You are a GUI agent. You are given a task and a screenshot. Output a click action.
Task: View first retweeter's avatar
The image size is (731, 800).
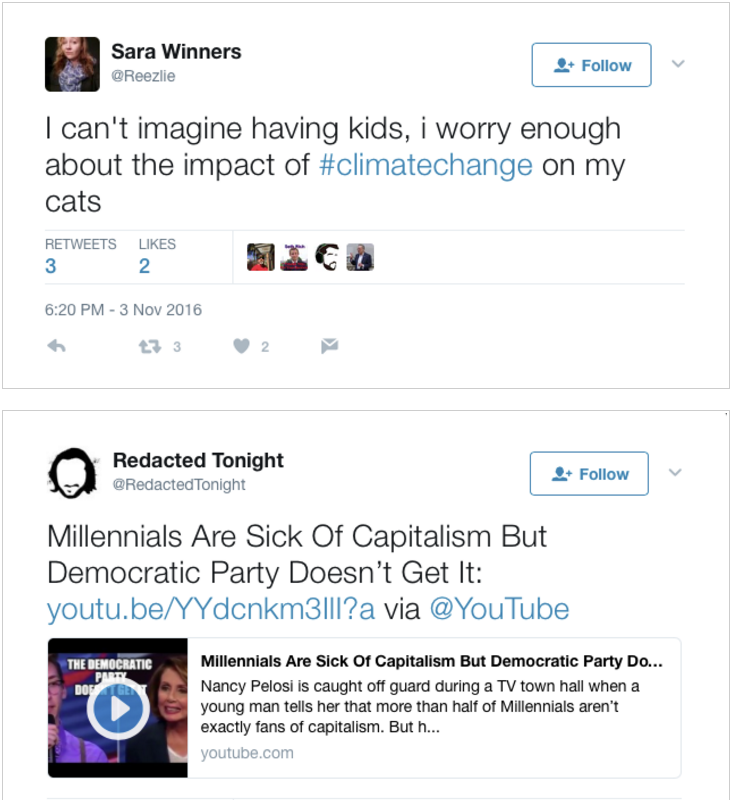(x=261, y=257)
